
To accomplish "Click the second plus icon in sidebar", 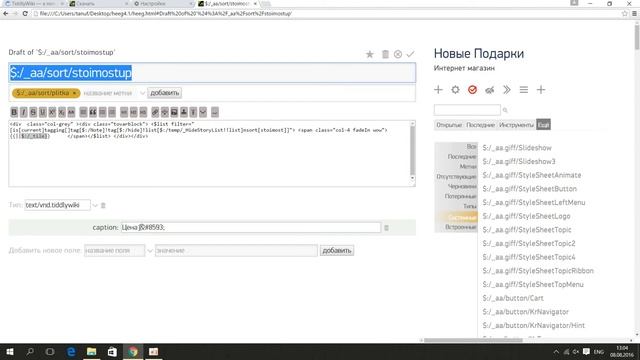I will (x=541, y=89).
